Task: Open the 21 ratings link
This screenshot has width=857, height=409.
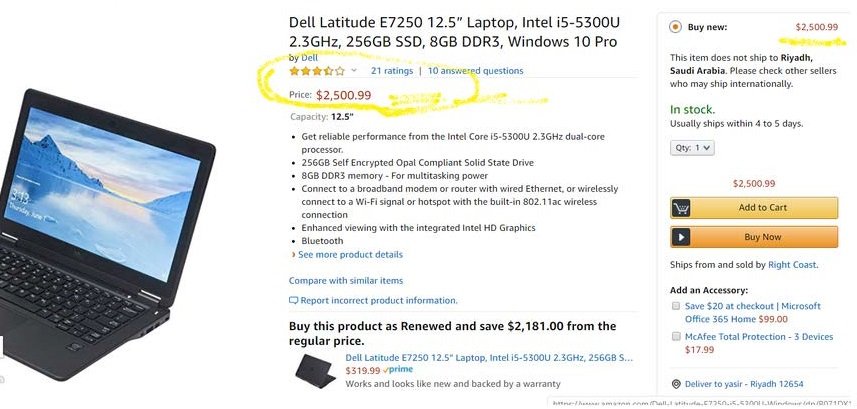Action: tap(391, 71)
